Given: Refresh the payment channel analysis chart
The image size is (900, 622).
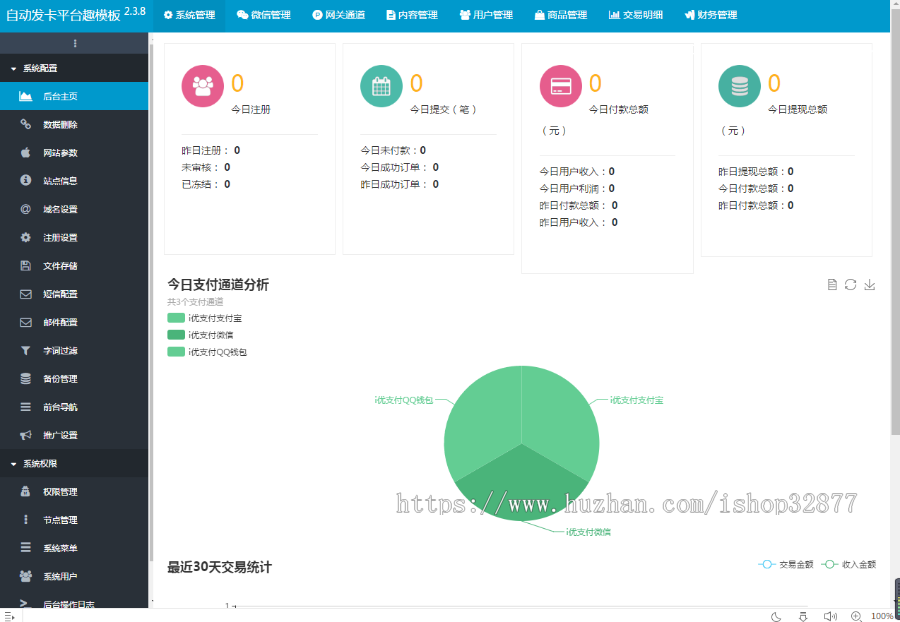Looking at the screenshot, I should point(851,285).
